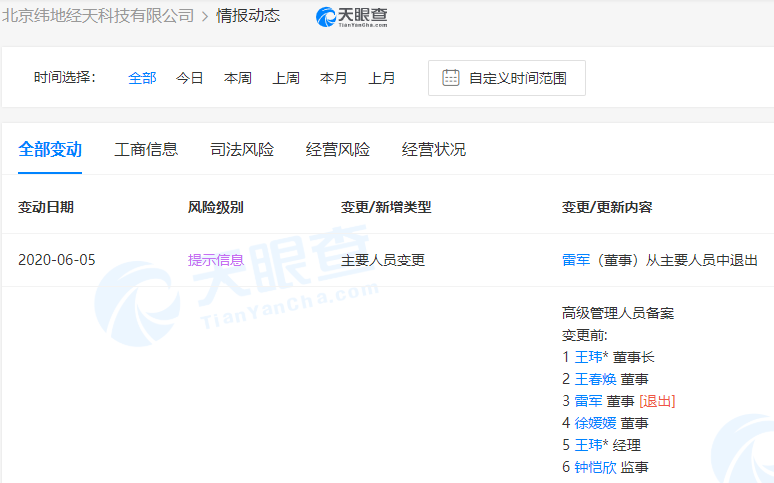The image size is (774, 483).
Task: Open 王玮 经理 profile link
Action: tap(588, 445)
